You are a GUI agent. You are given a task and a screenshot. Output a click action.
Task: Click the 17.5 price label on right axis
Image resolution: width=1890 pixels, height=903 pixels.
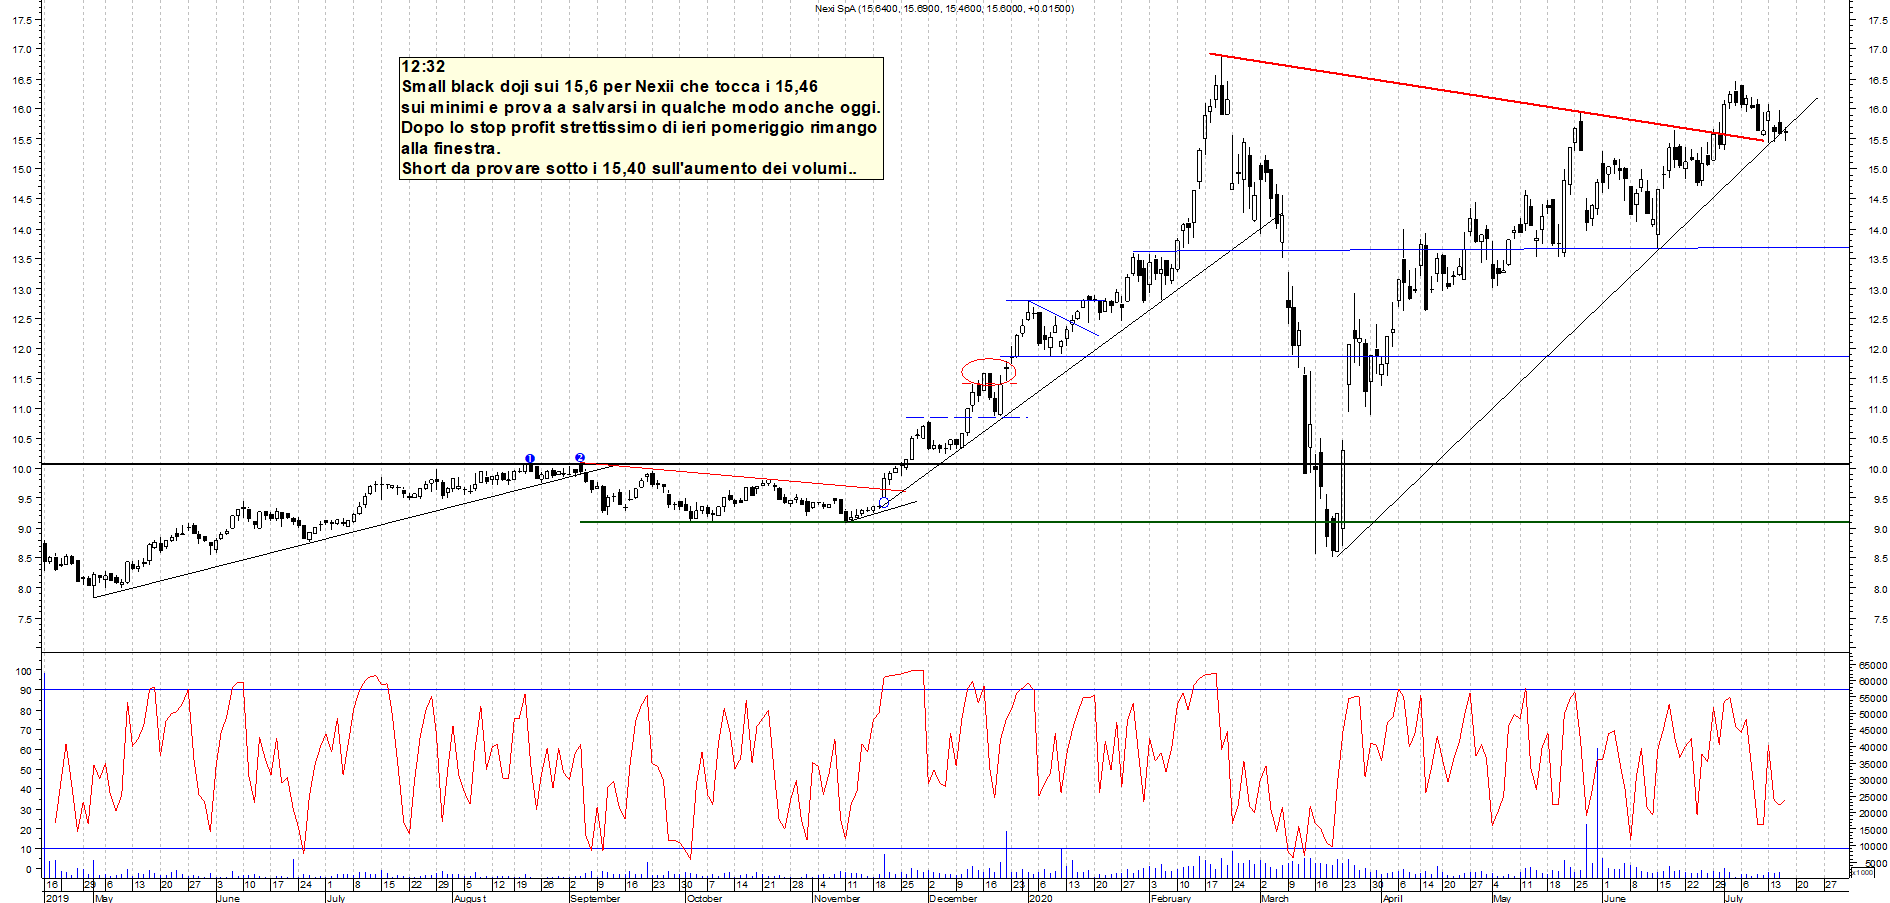coord(1876,20)
